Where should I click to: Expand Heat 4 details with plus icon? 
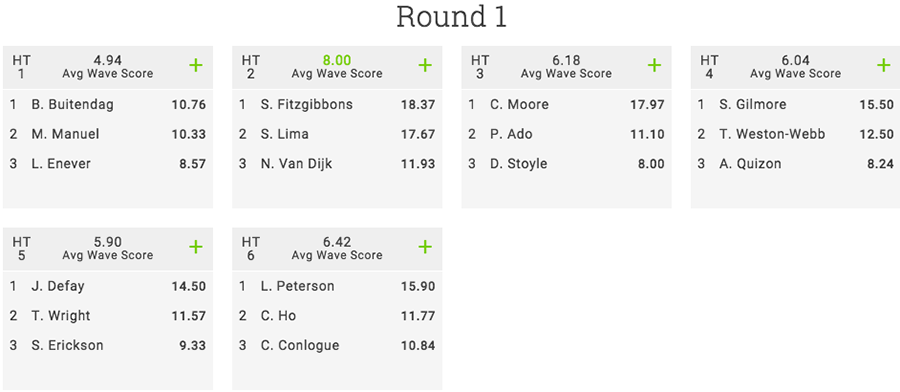point(884,65)
